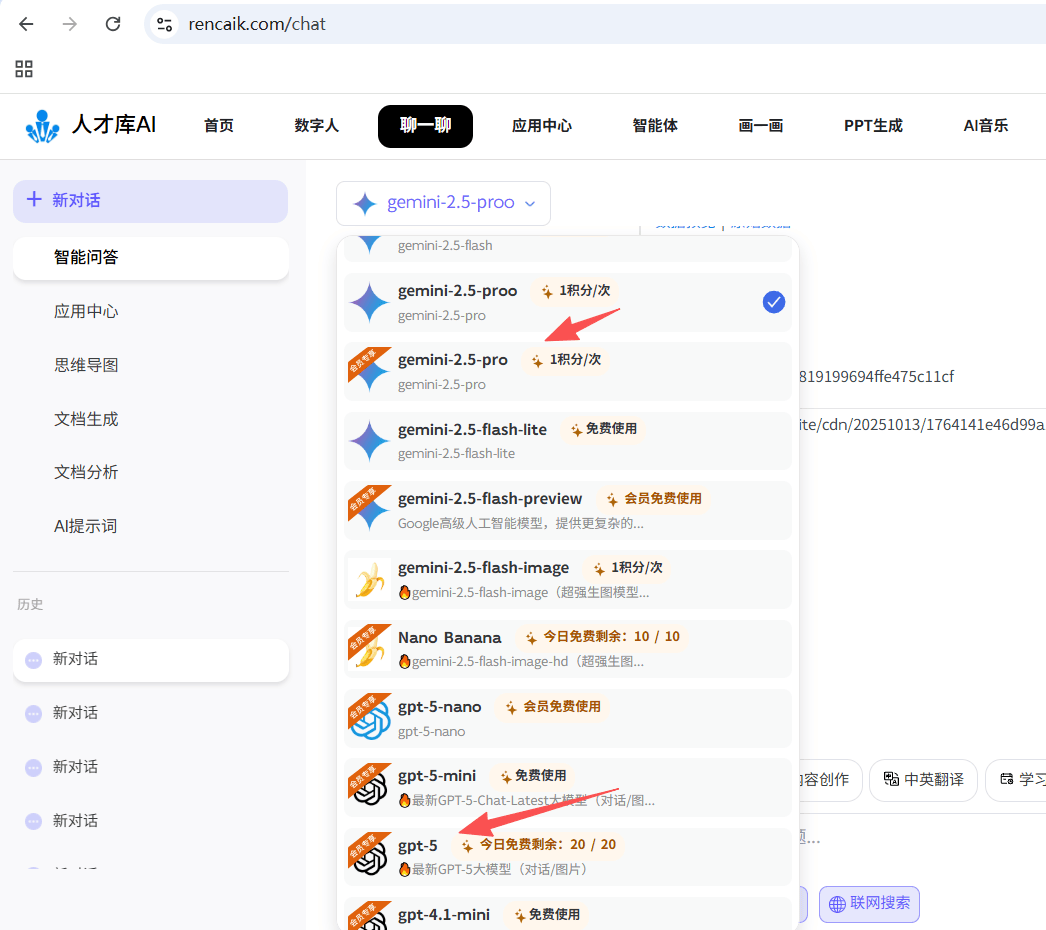Click the blue checkmark on gemini-2.5-proo
This screenshot has height=930, width=1046.
[773, 302]
